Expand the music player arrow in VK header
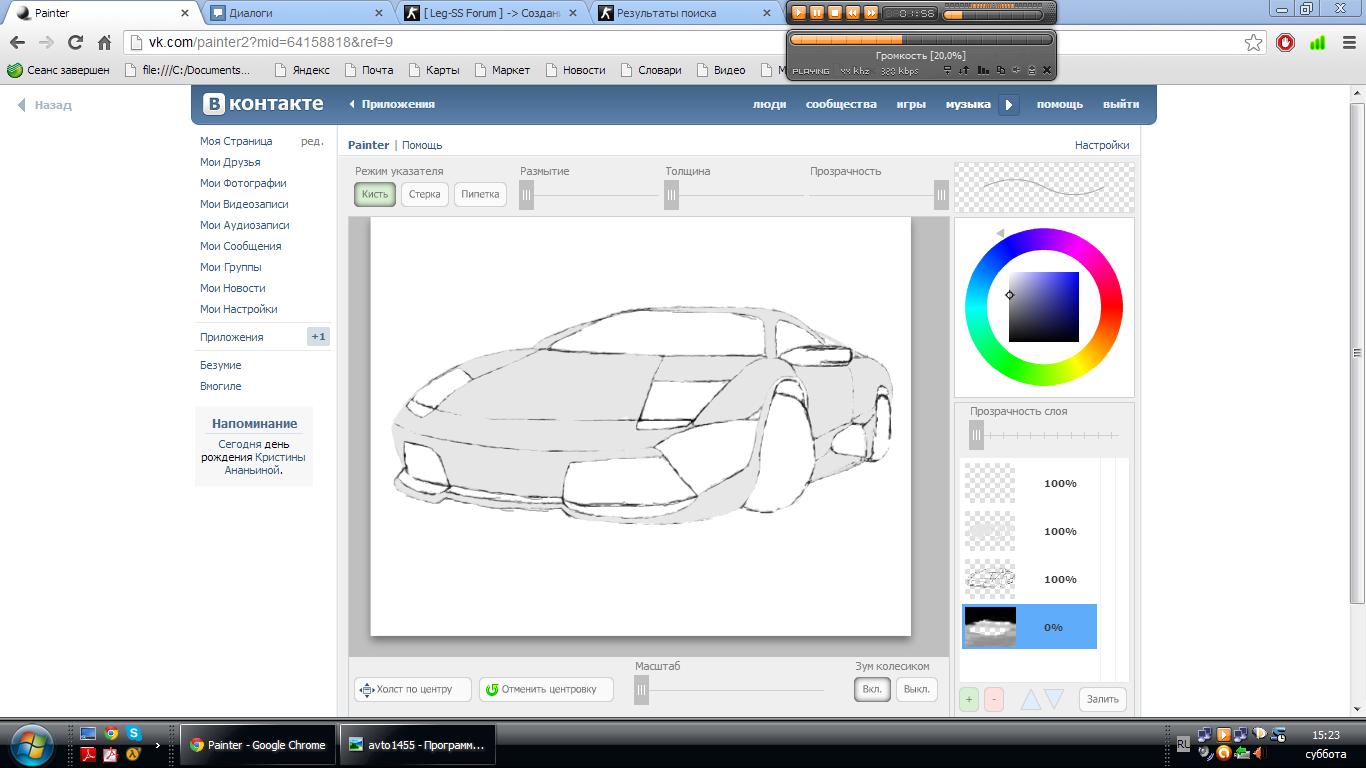The image size is (1366, 768). click(x=1008, y=104)
